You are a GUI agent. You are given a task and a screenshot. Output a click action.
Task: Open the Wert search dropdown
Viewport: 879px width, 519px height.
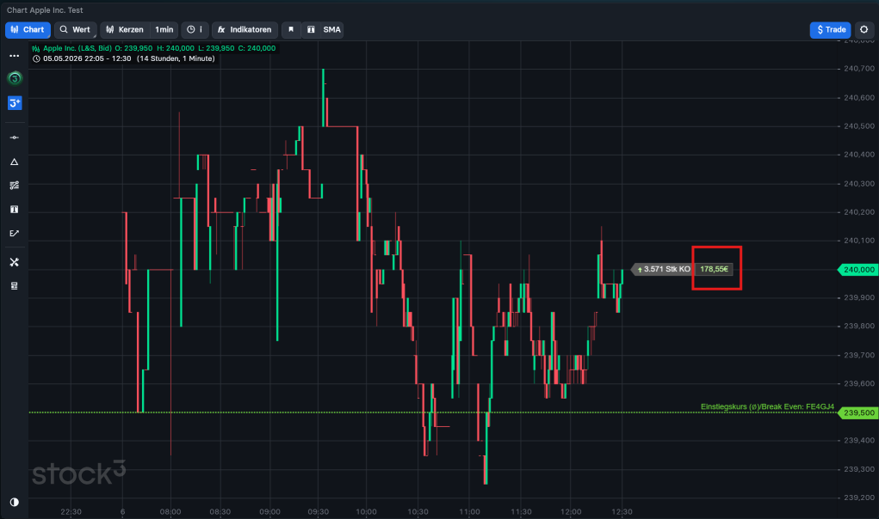[x=75, y=30]
